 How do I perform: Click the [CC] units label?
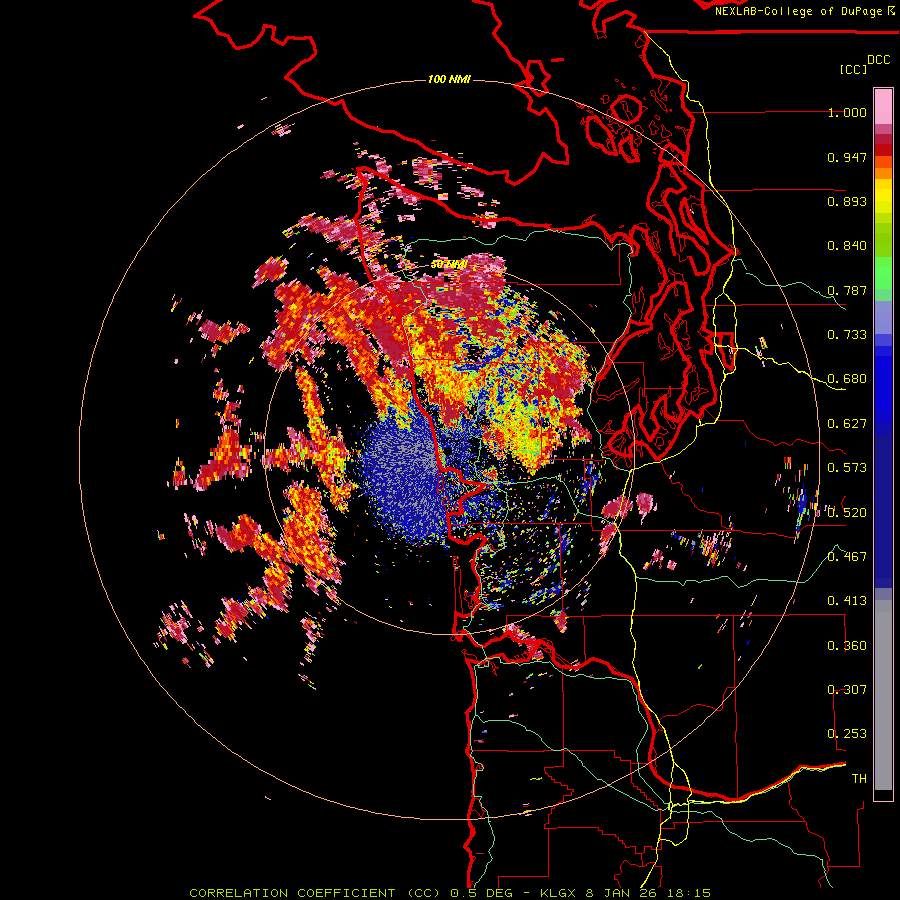click(x=854, y=69)
